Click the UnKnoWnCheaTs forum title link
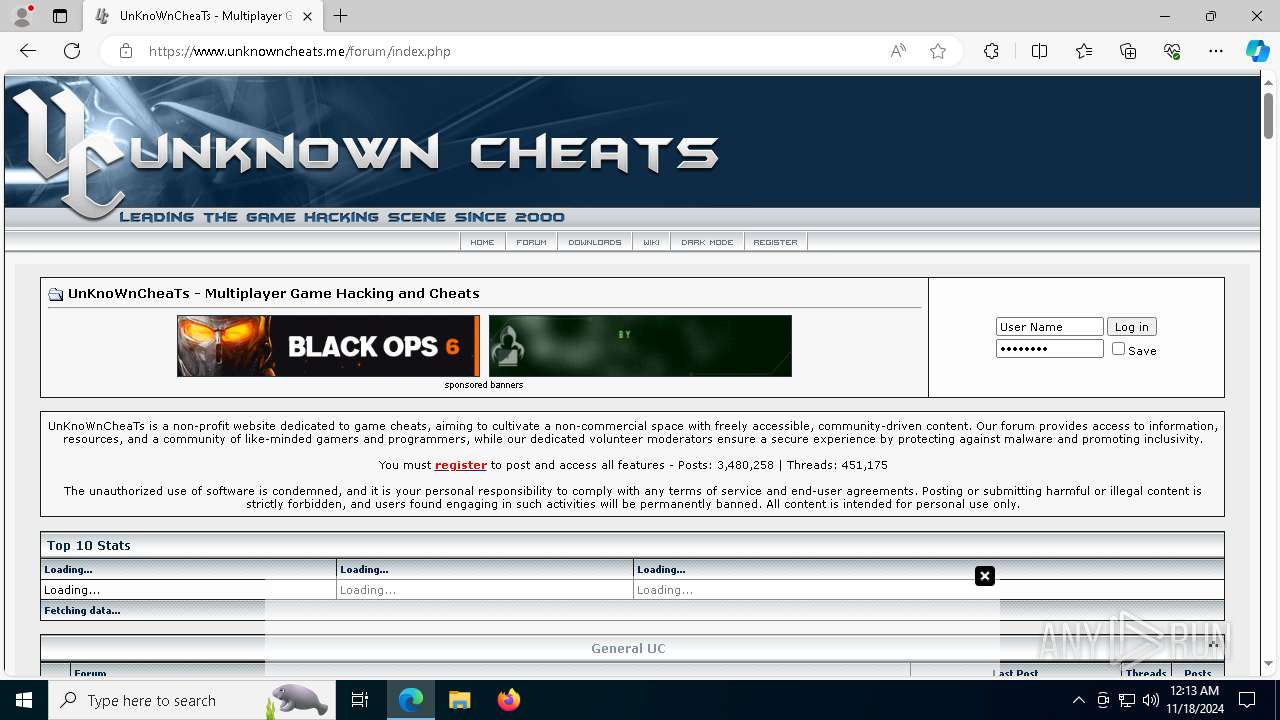1280x720 pixels. pyautogui.click(x=274, y=294)
